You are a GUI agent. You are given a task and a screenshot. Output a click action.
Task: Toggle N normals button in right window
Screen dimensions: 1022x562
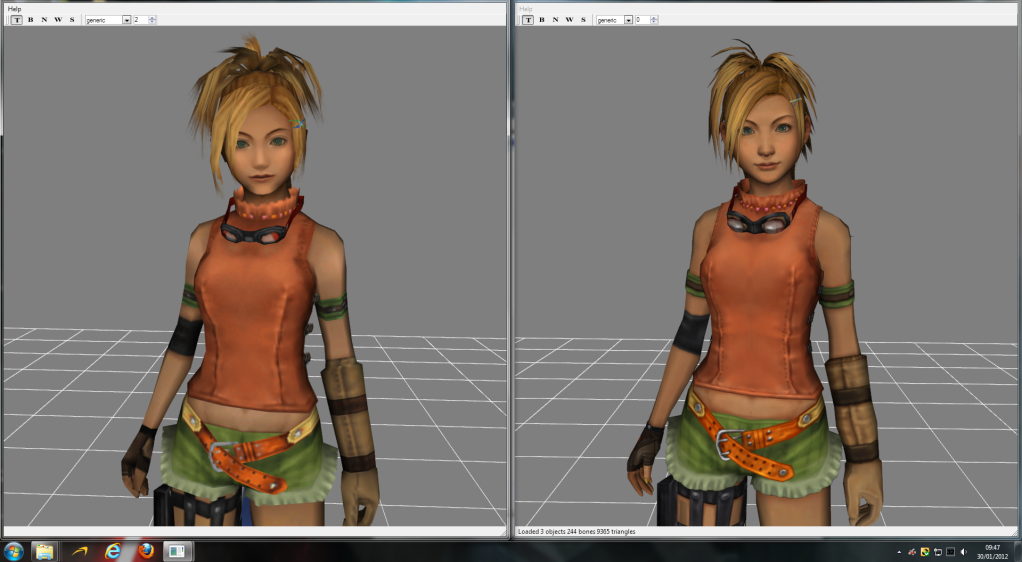555,20
